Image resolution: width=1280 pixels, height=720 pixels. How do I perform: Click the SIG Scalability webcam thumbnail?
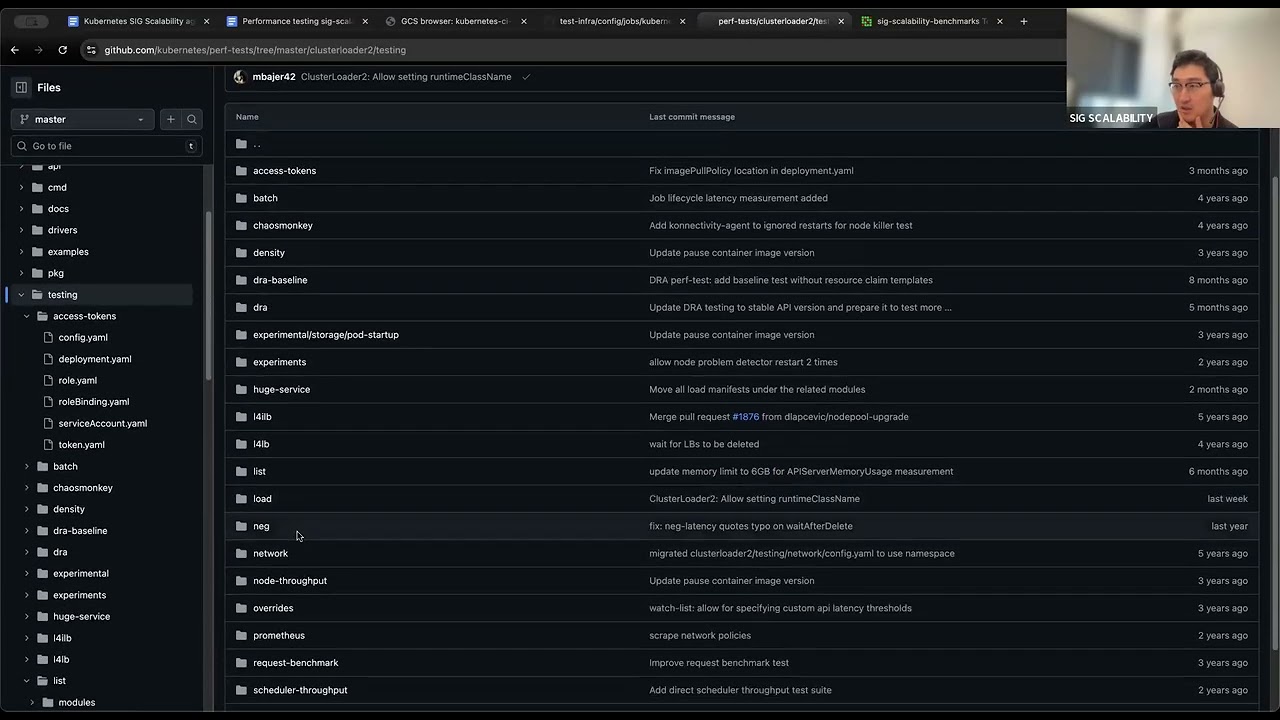1173,69
